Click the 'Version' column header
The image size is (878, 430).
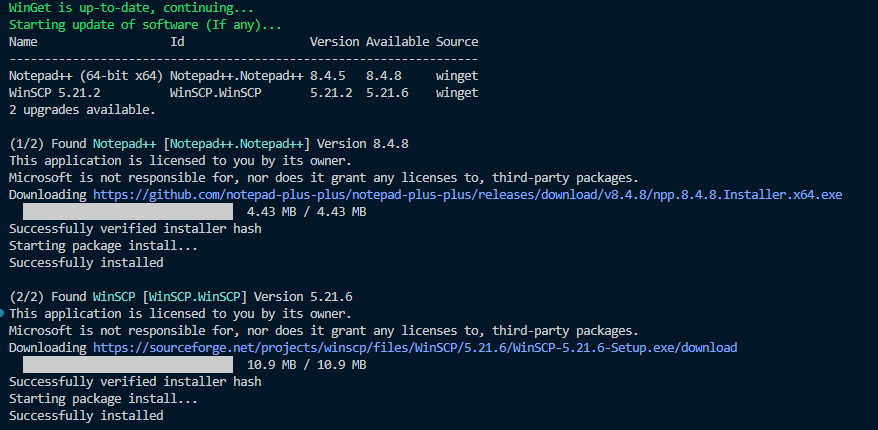click(x=334, y=42)
